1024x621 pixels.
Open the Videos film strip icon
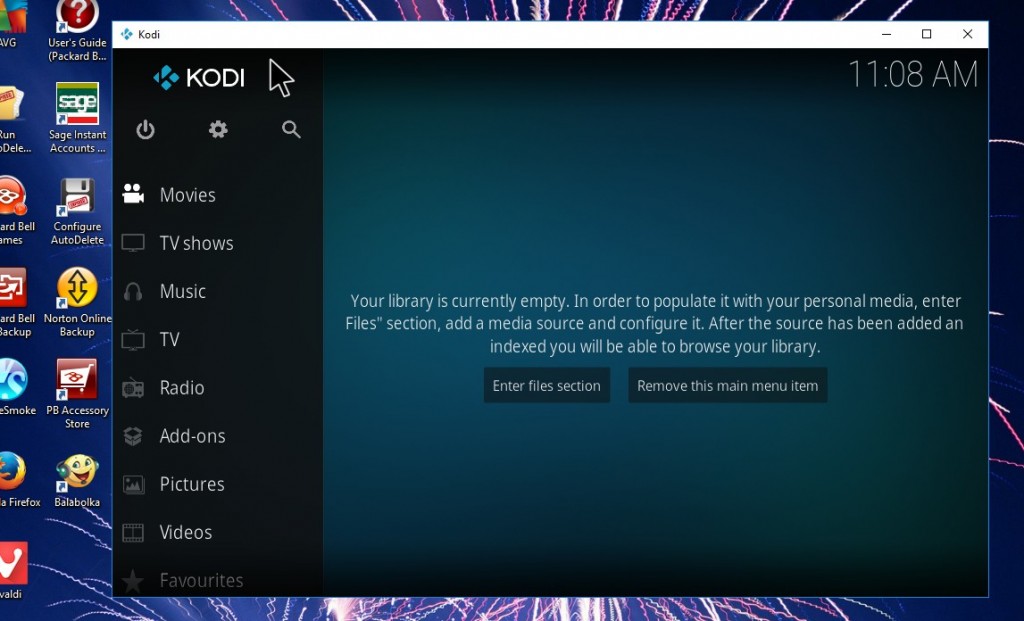pos(133,532)
